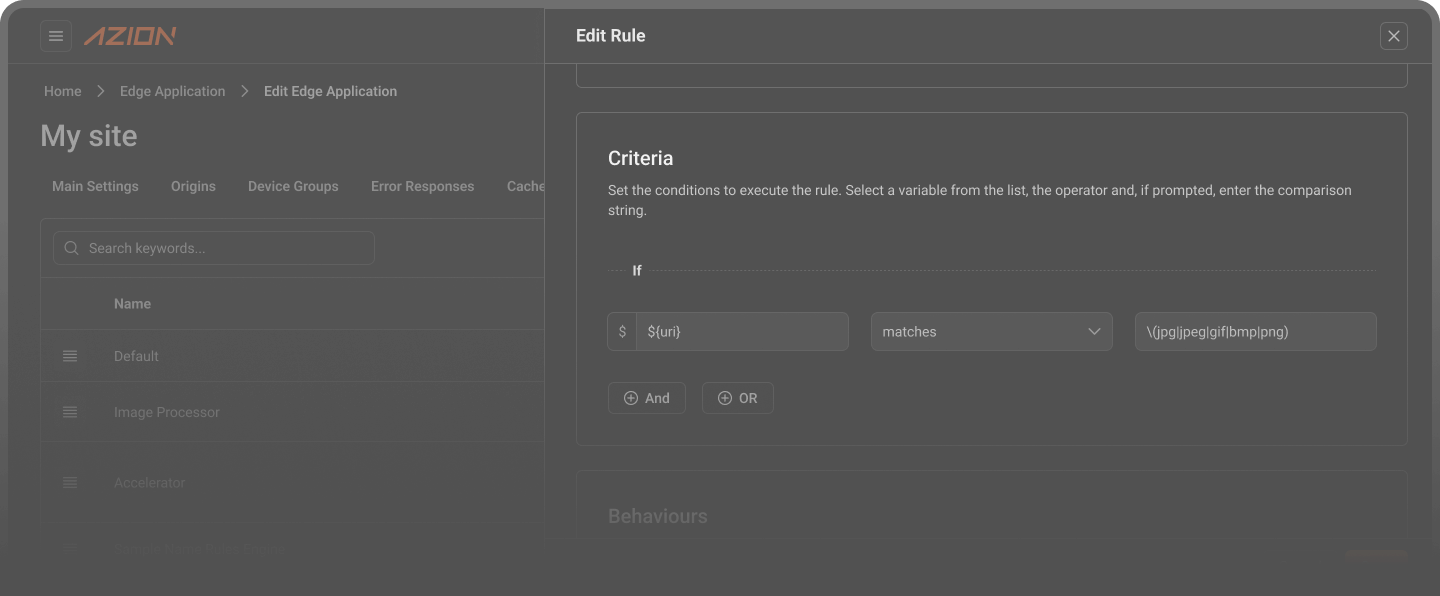This screenshot has width=1440, height=596.
Task: Add an And condition
Action: (646, 398)
